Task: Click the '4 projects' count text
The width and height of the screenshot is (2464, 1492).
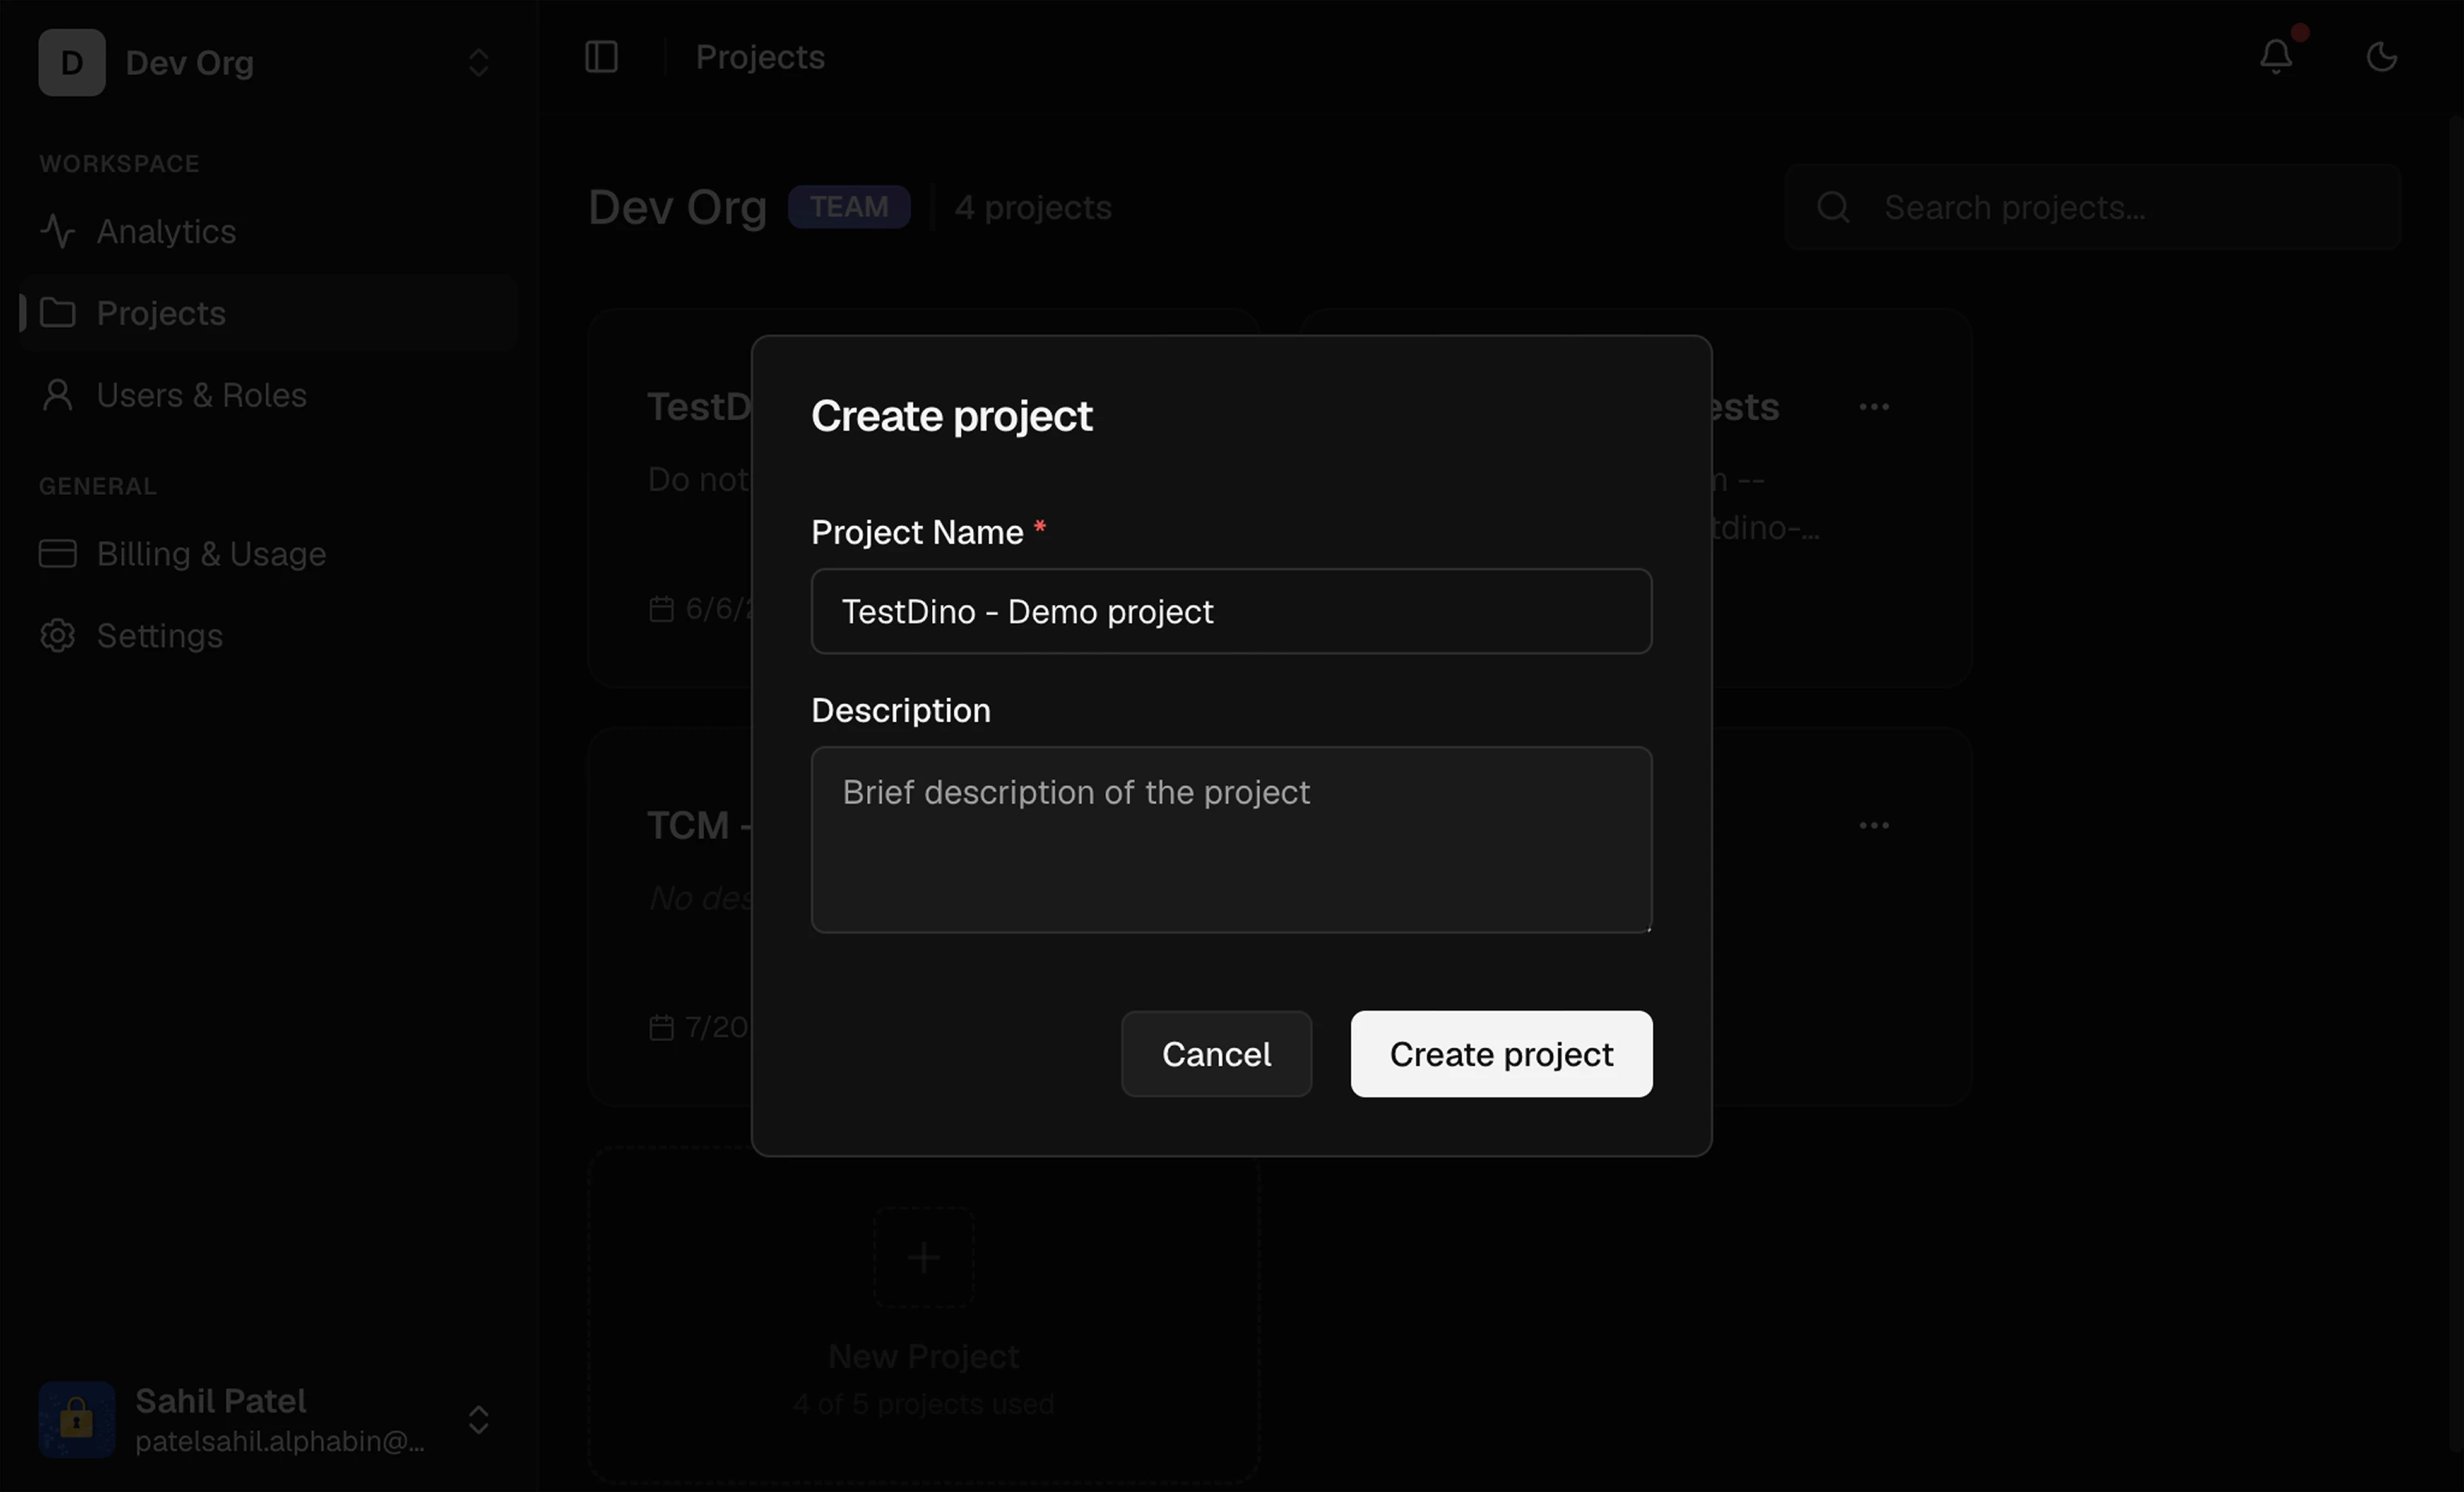Action: 1033,207
